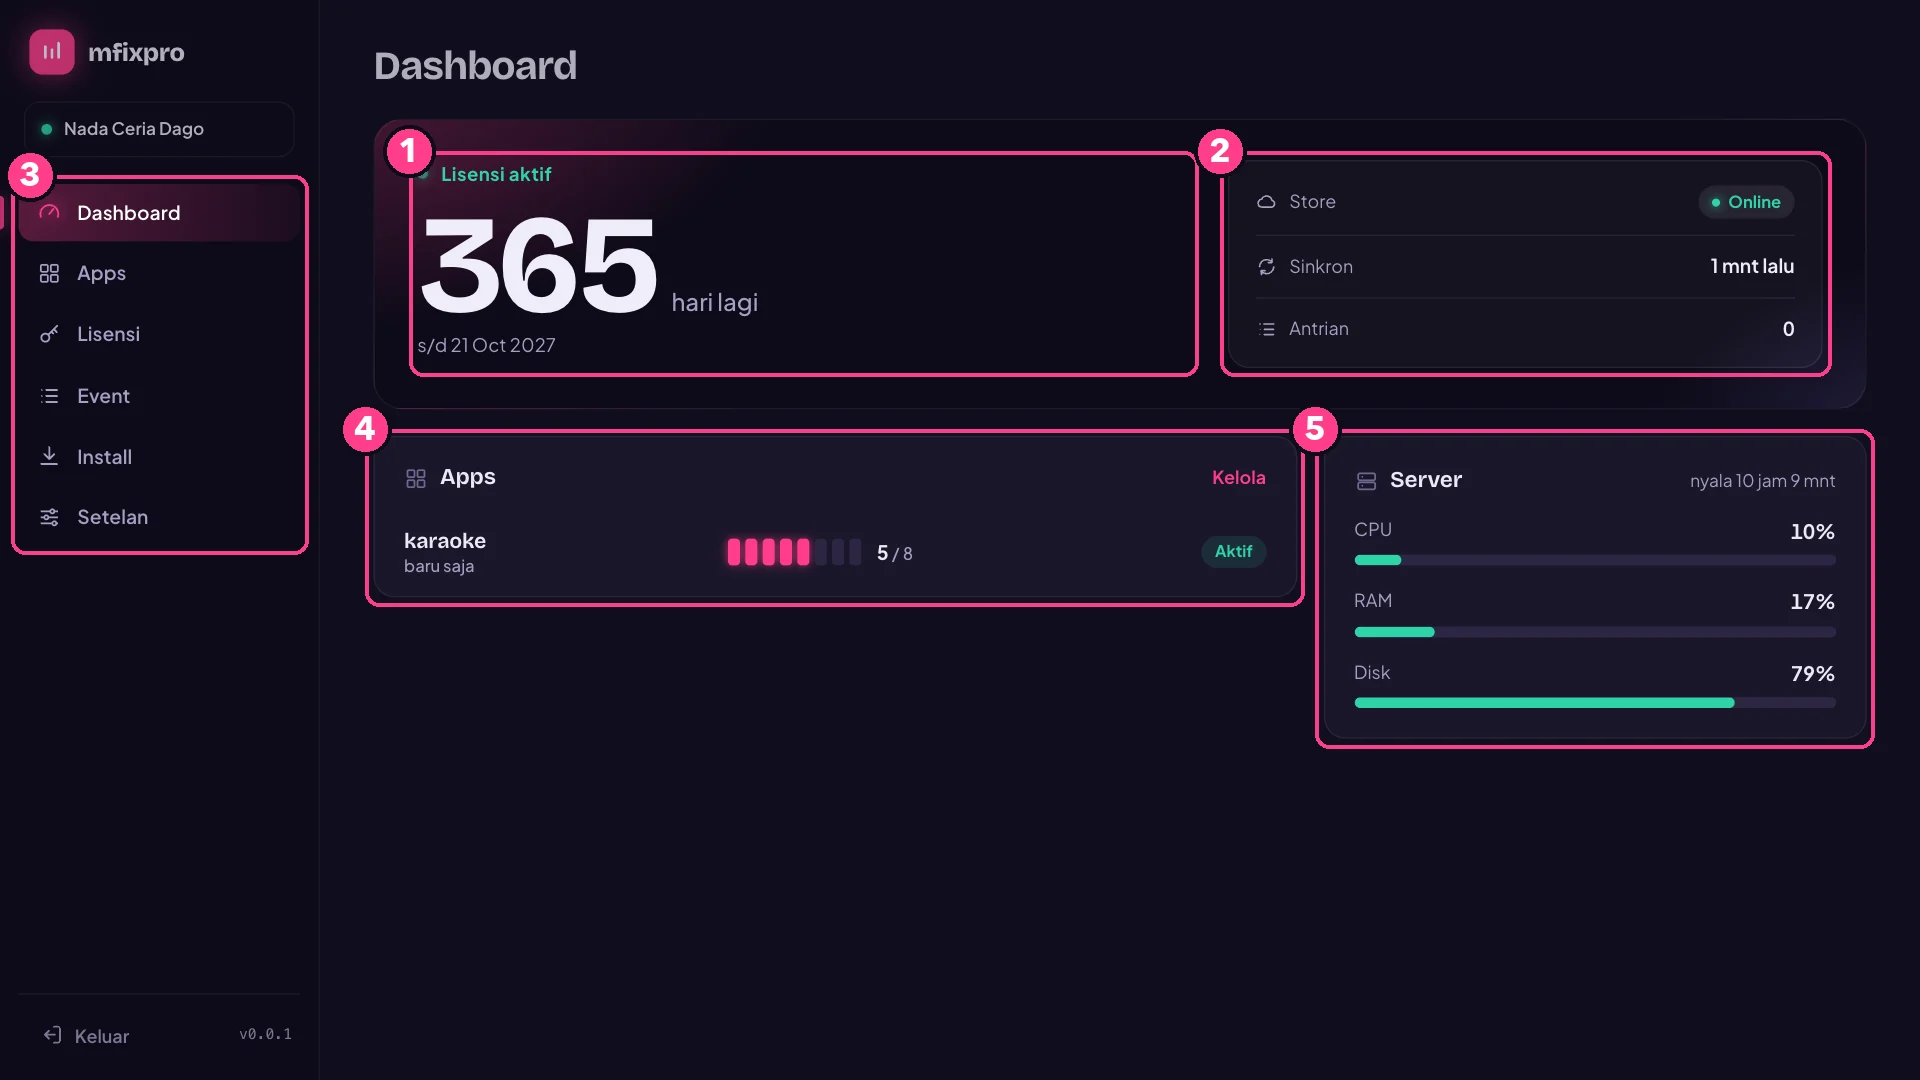1920x1080 pixels.
Task: Click the Online status badge
Action: coord(1746,202)
